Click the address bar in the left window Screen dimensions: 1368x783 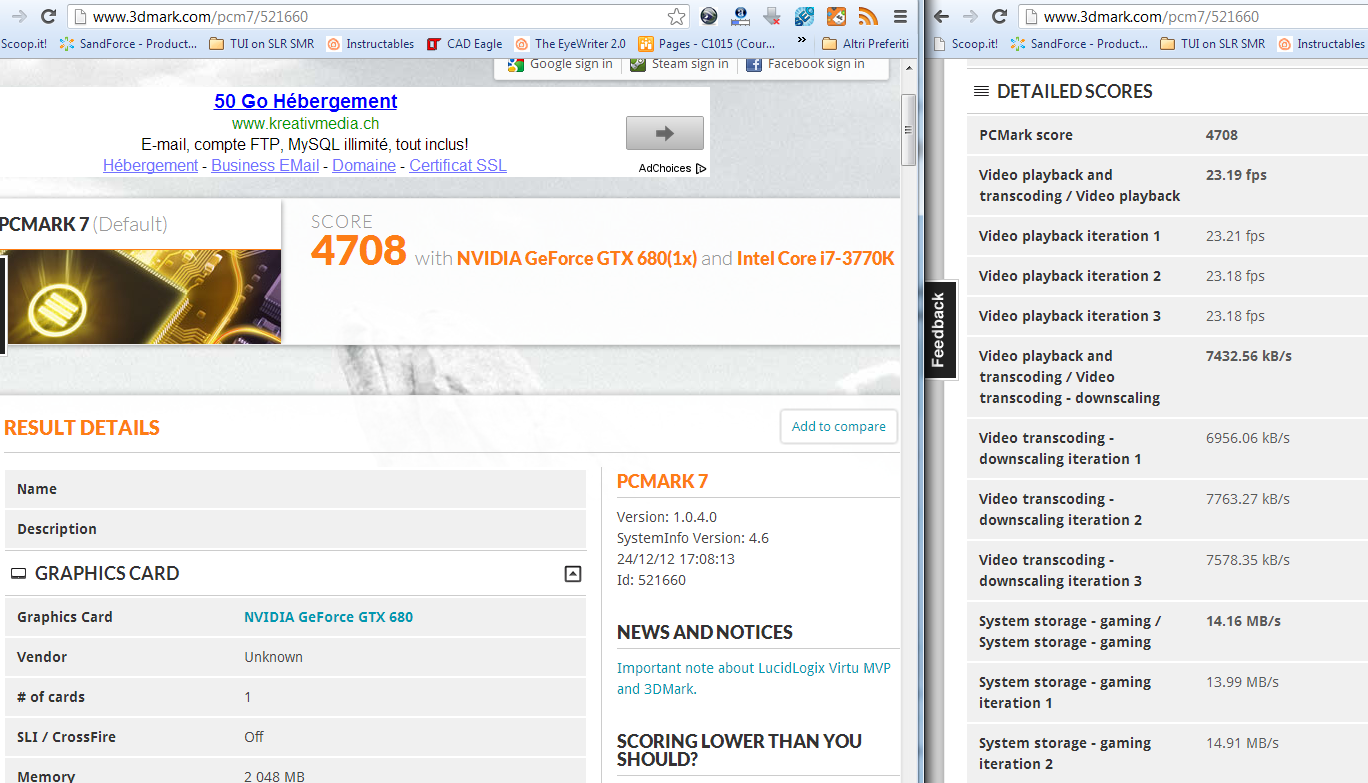tap(370, 17)
